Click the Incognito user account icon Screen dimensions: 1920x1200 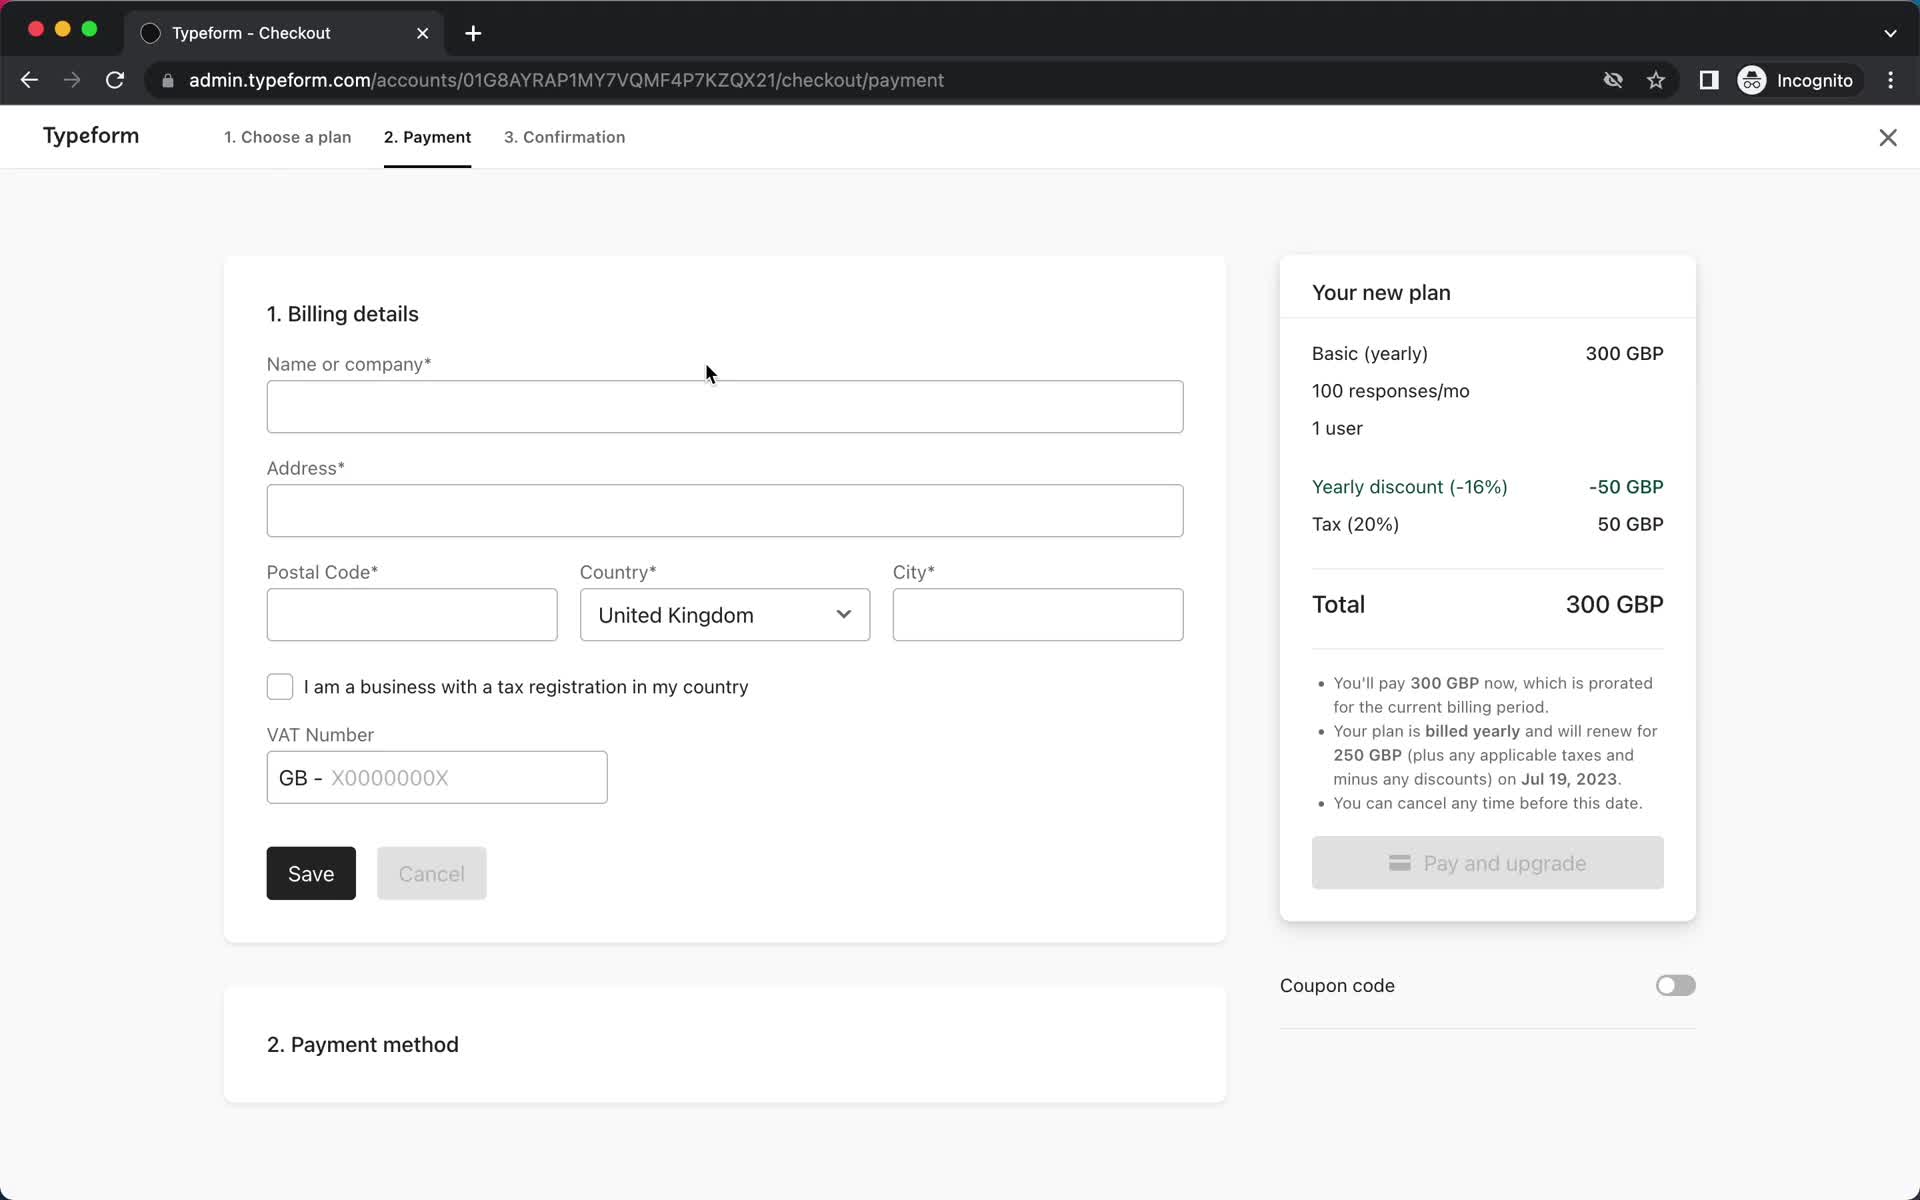(1751, 80)
